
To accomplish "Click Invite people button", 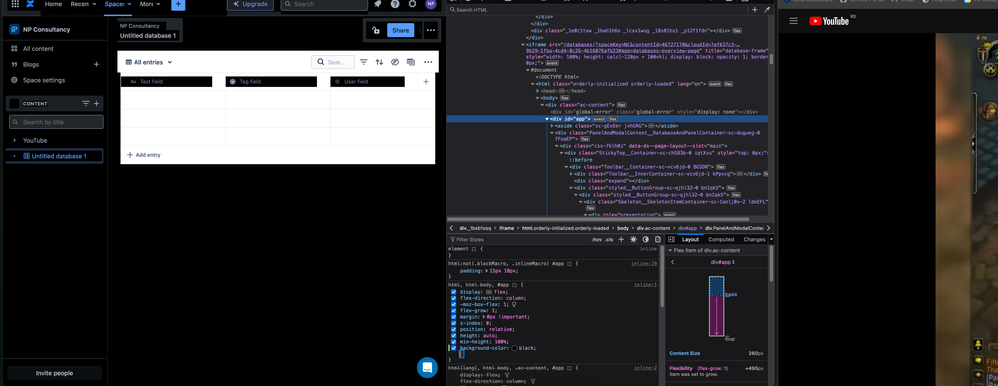I will pos(54,373).
